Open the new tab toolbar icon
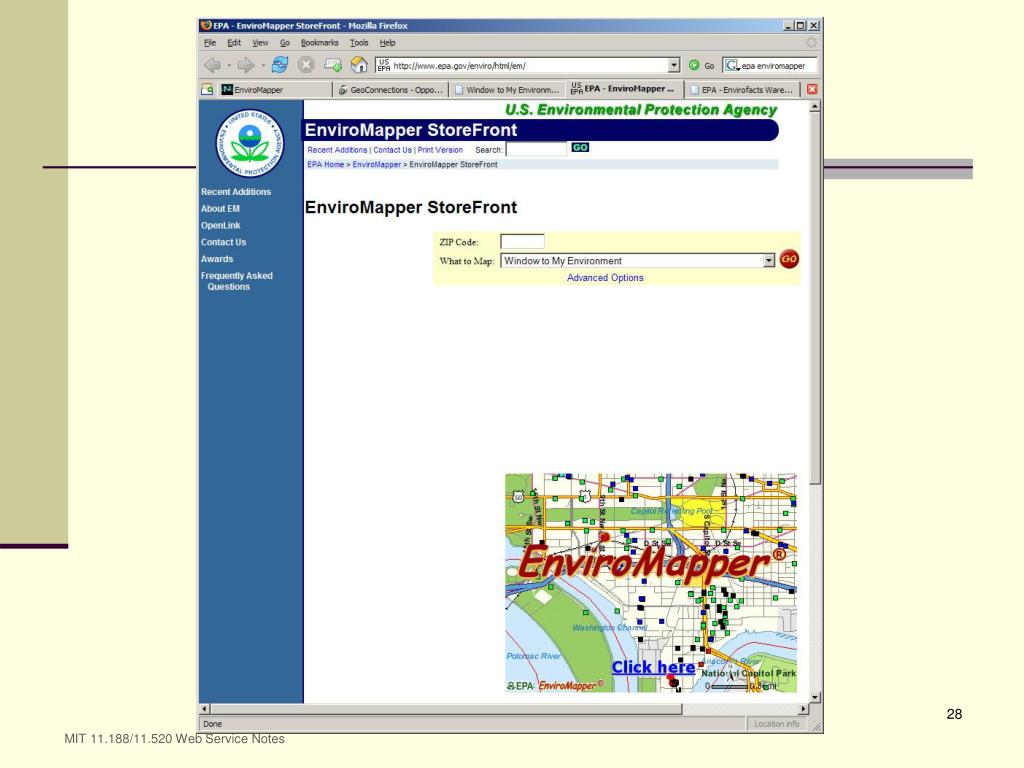Image resolution: width=1024 pixels, height=768 pixels. 332,65
